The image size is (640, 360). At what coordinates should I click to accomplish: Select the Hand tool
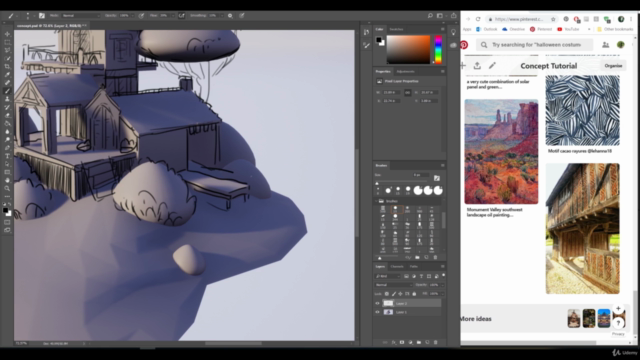click(x=7, y=180)
